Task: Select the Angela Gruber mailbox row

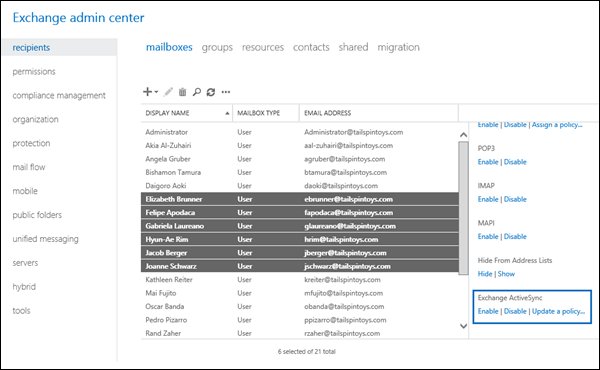Action: pyautogui.click(x=300, y=159)
